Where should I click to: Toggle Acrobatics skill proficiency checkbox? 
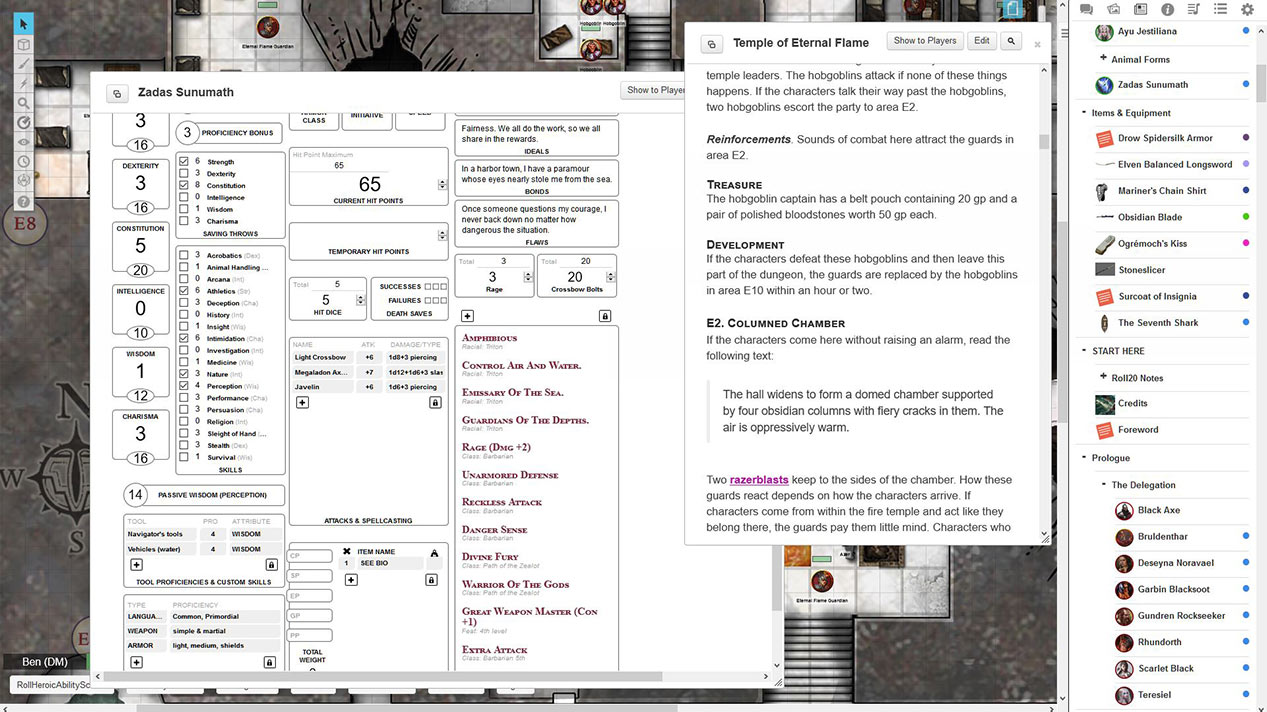pos(183,255)
